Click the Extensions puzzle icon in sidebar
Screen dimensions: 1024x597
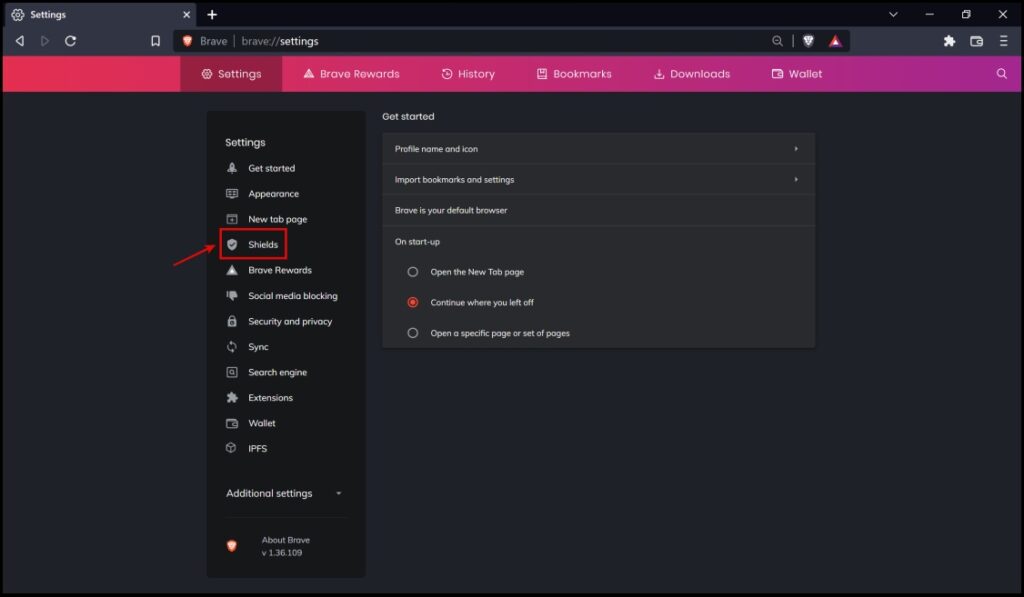point(232,398)
